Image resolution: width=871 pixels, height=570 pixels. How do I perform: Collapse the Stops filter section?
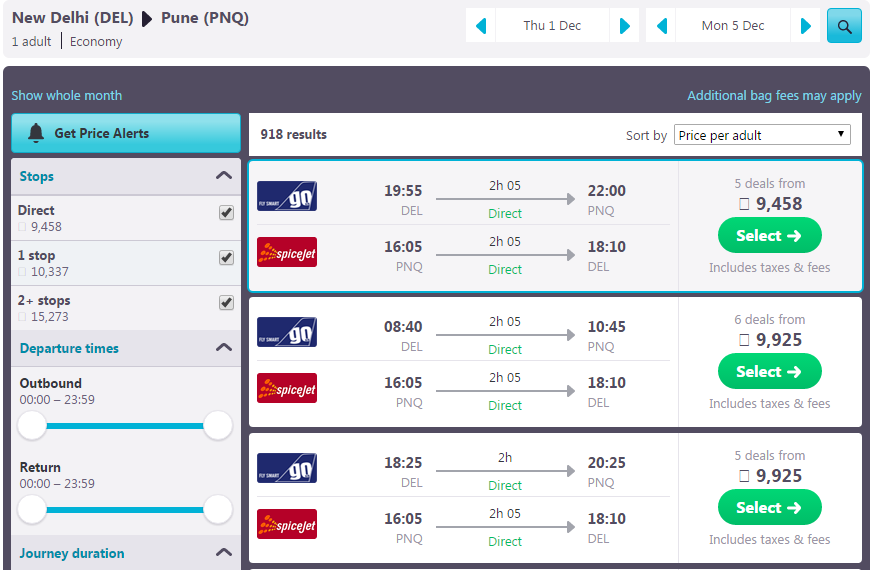coord(224,176)
